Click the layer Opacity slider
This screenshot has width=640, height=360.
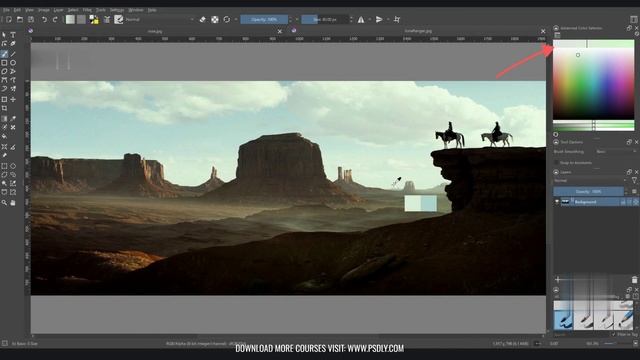(x=588, y=191)
